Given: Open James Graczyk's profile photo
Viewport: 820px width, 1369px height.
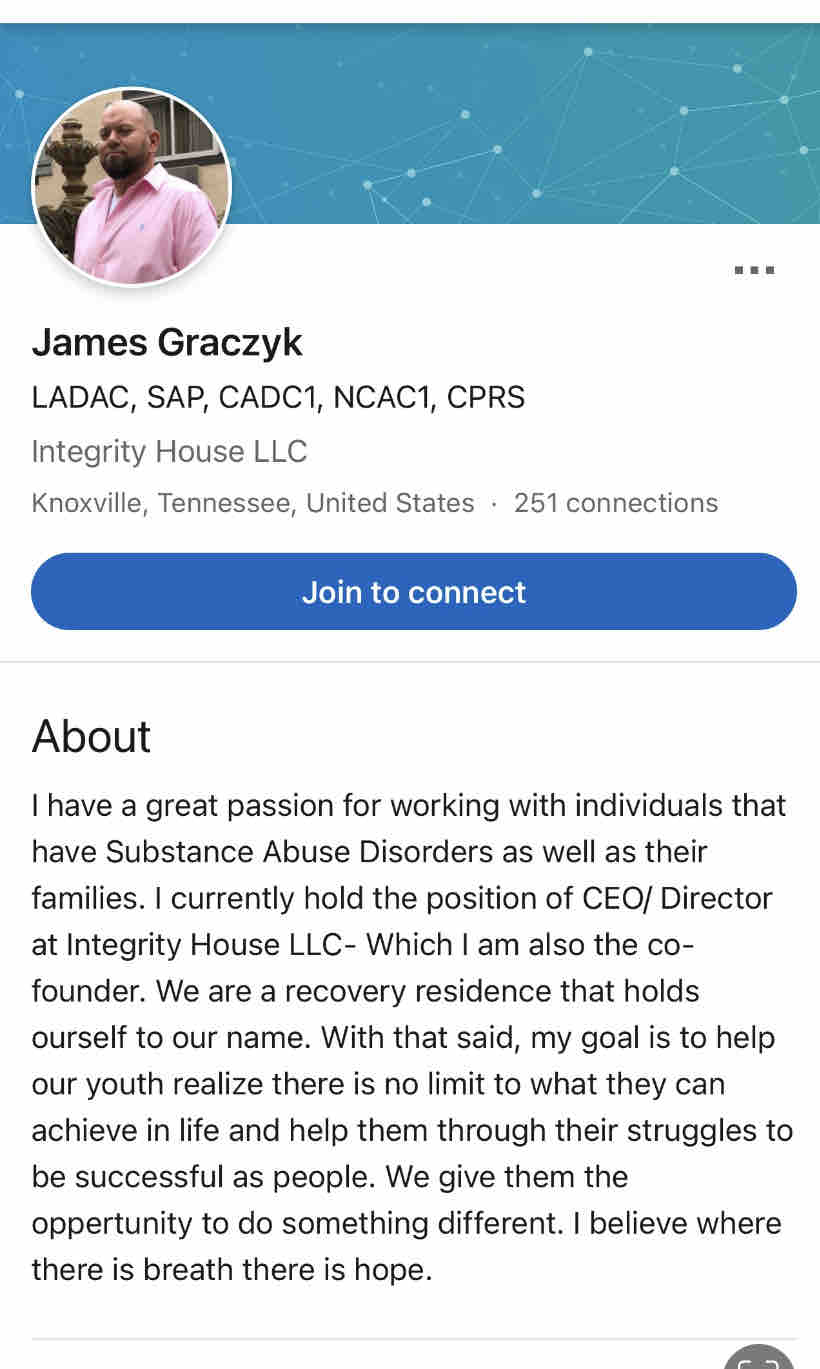Looking at the screenshot, I should (x=132, y=187).
